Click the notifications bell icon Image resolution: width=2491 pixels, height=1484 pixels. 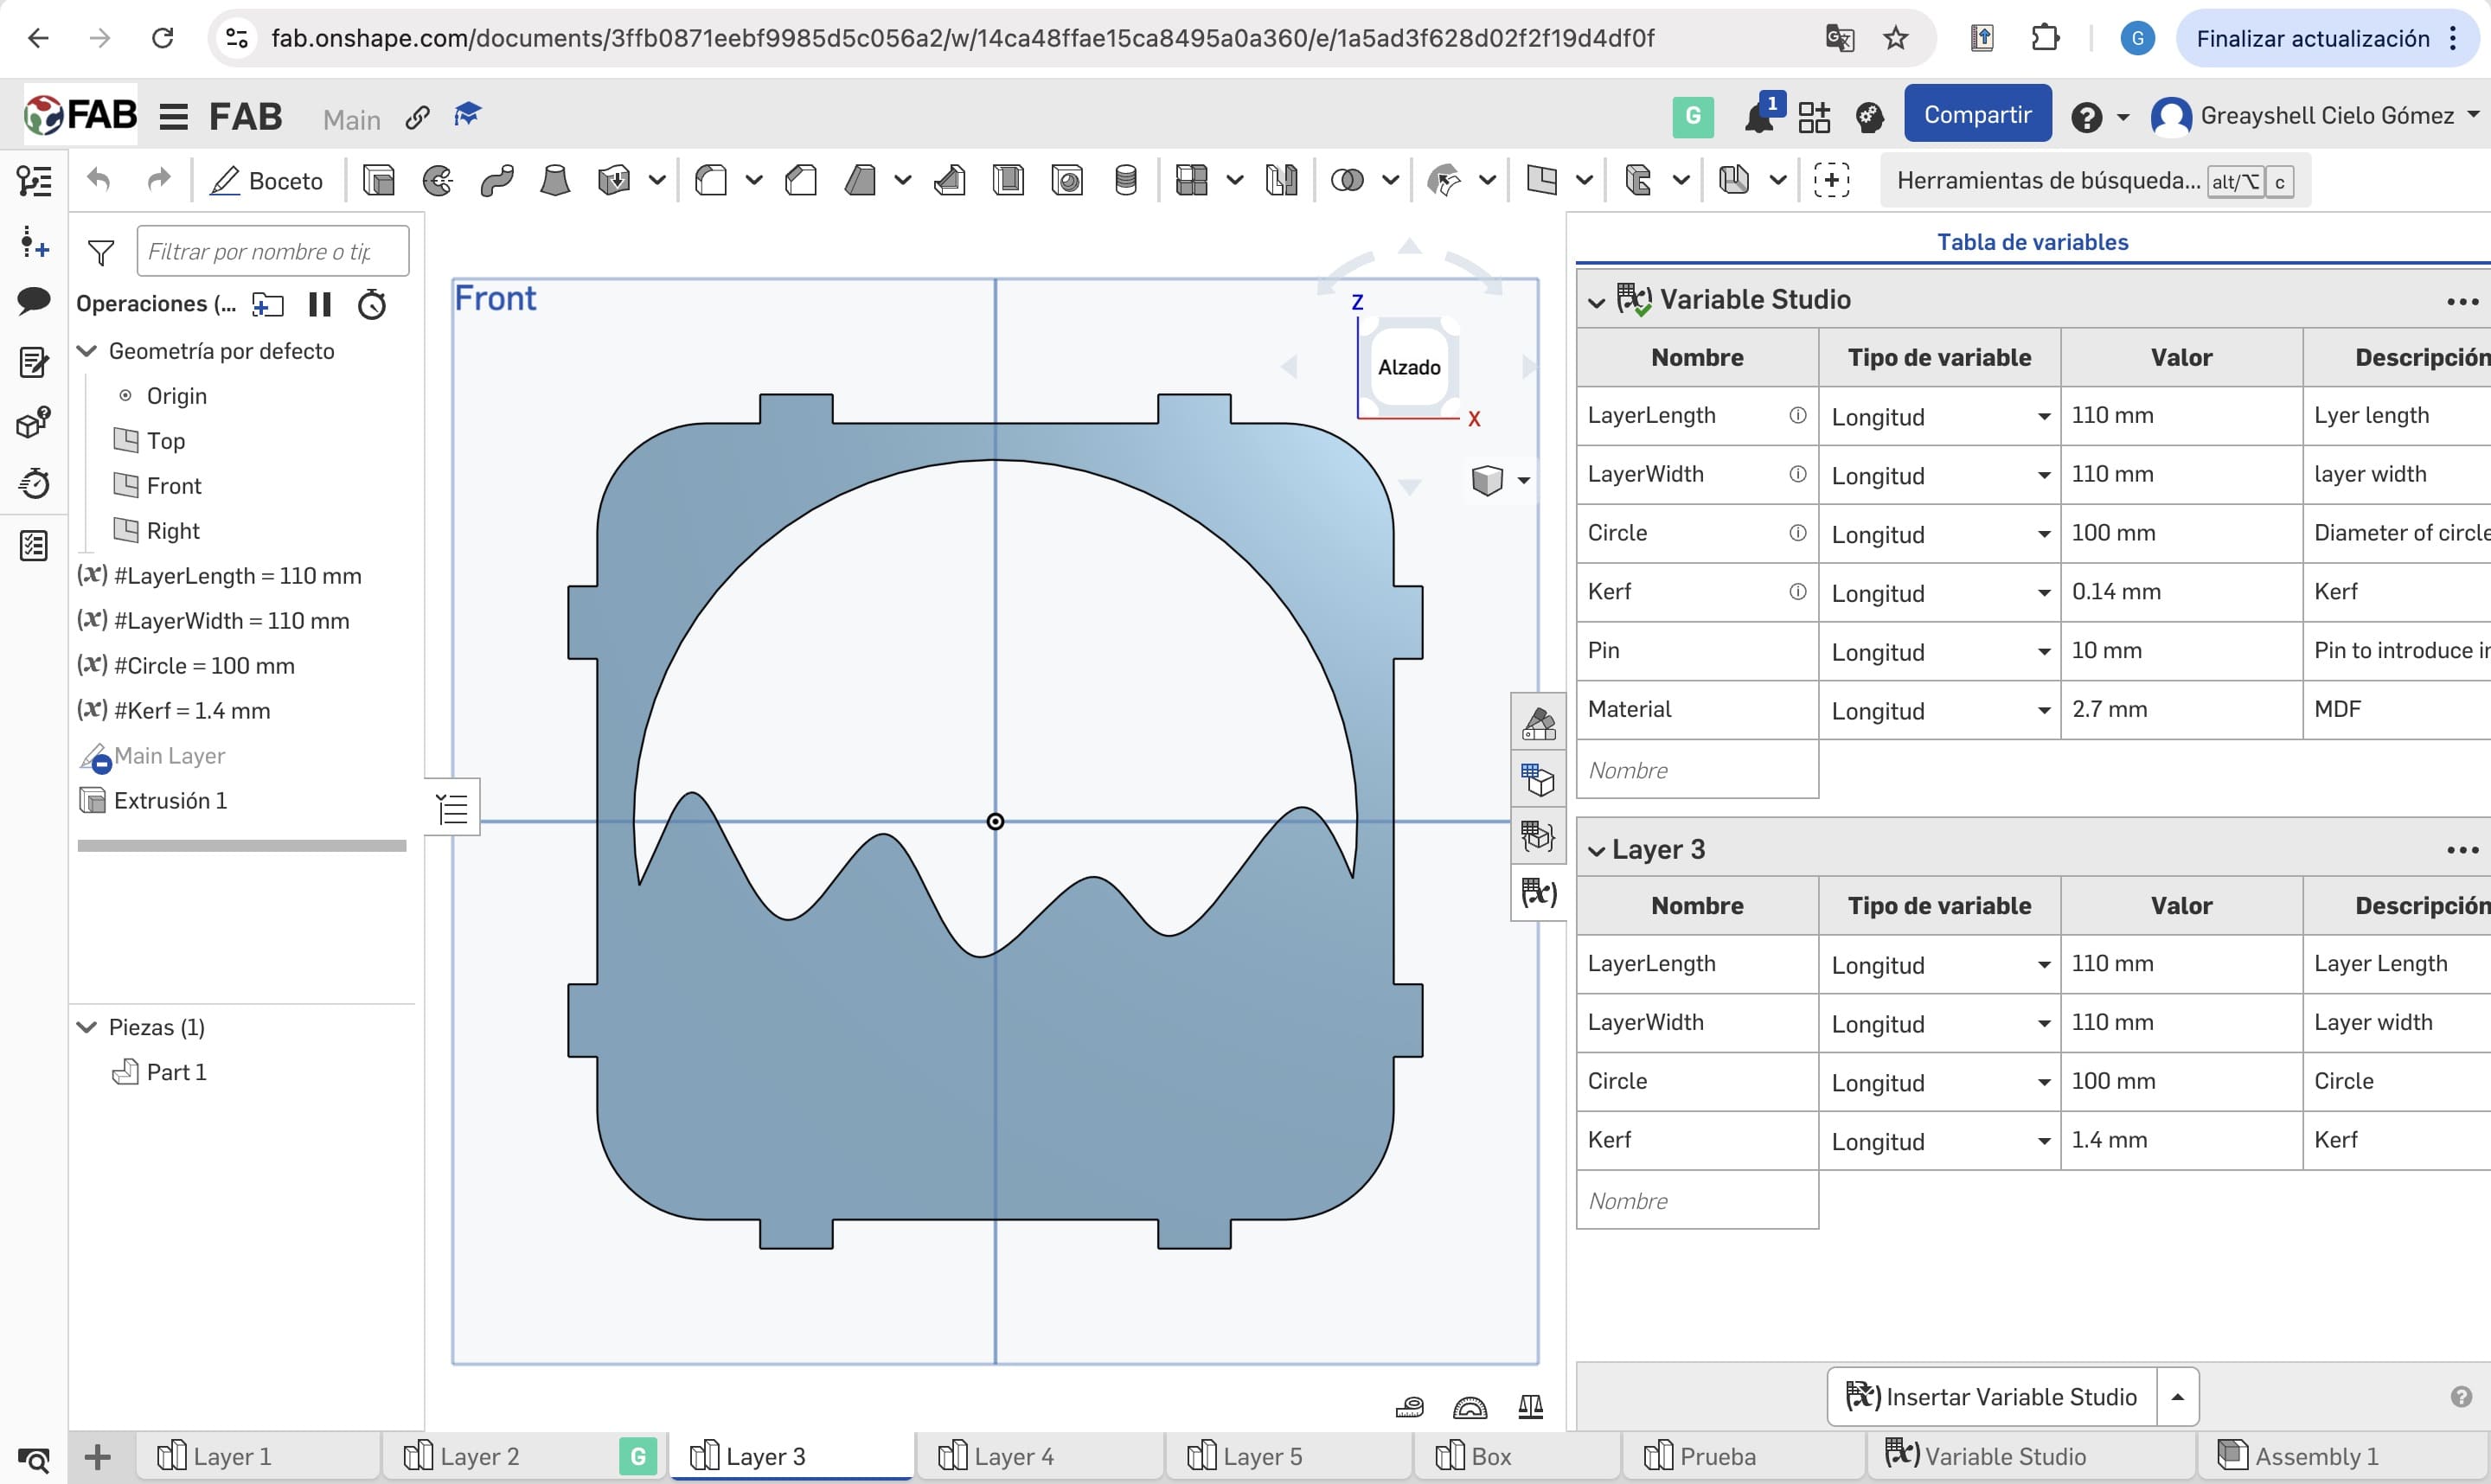tap(1758, 117)
